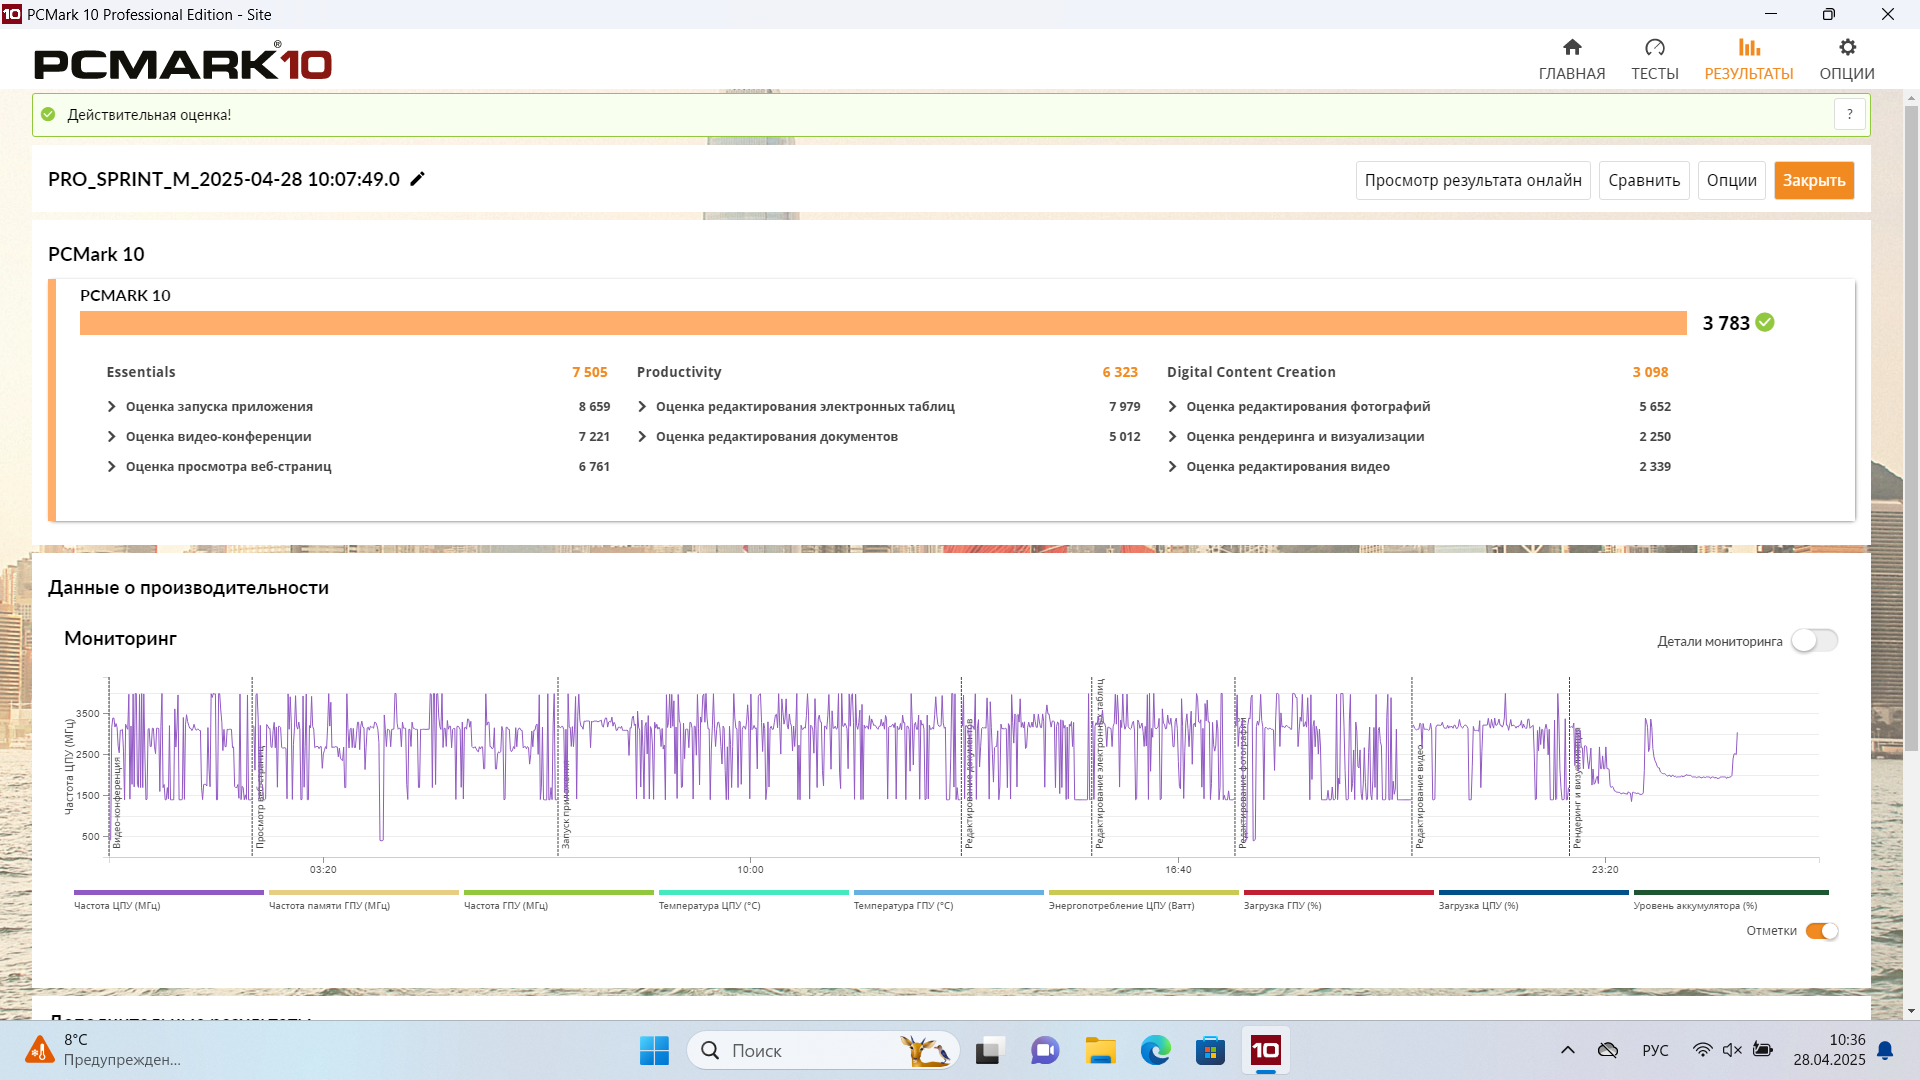The image size is (1920, 1080).
Task: Click the PCMark 10 taskbar icon
Action: coord(1265,1050)
